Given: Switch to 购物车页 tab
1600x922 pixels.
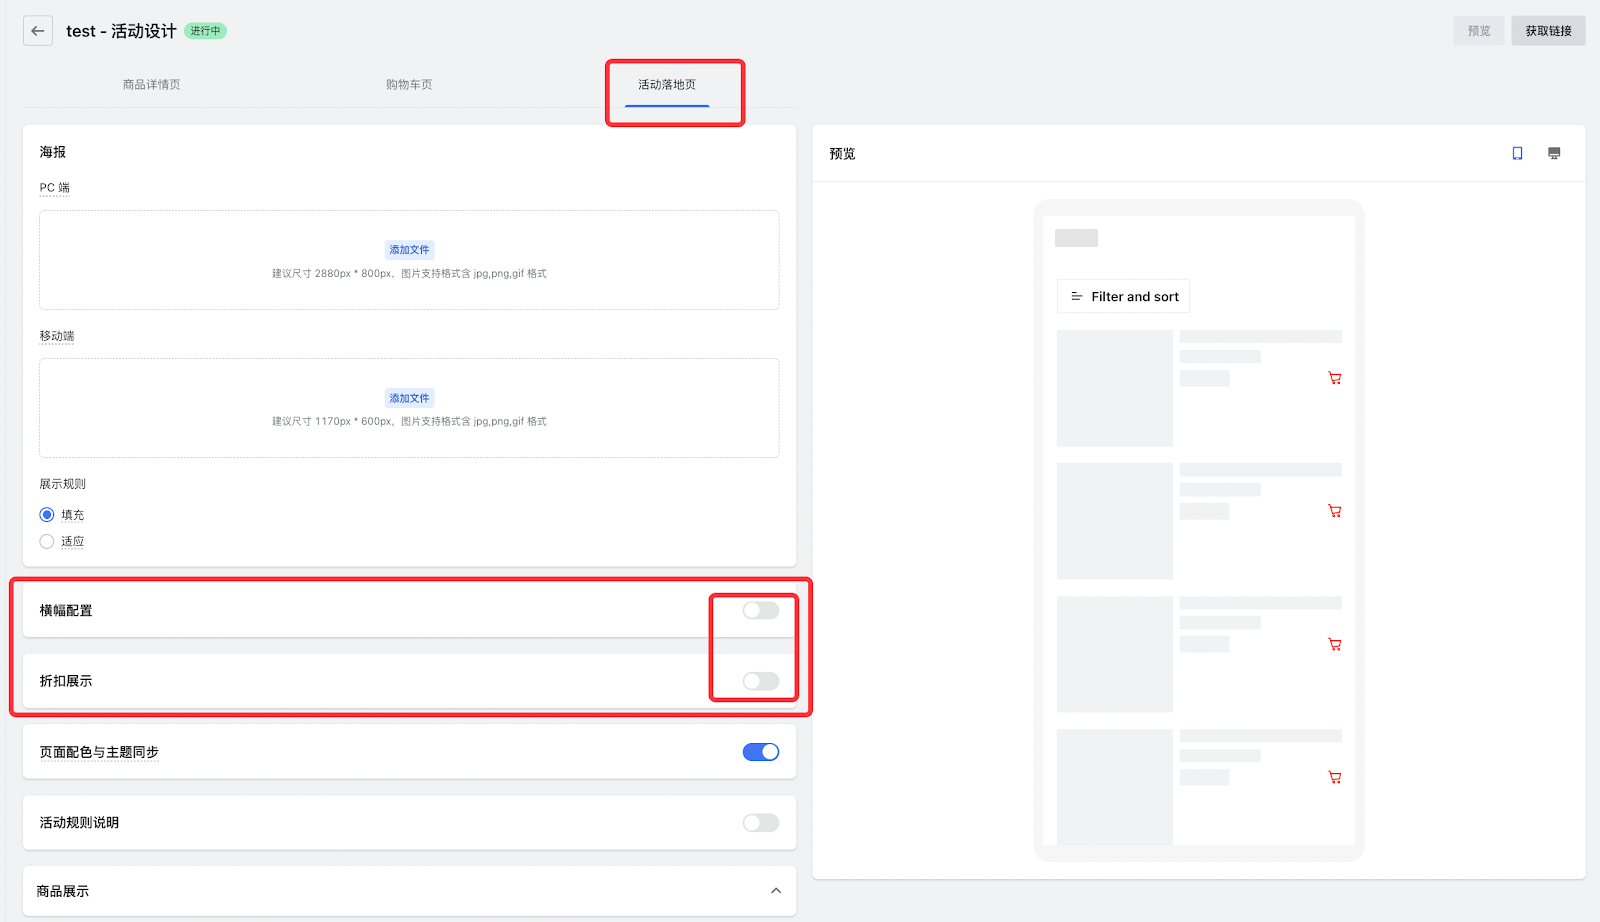Looking at the screenshot, I should tap(409, 85).
